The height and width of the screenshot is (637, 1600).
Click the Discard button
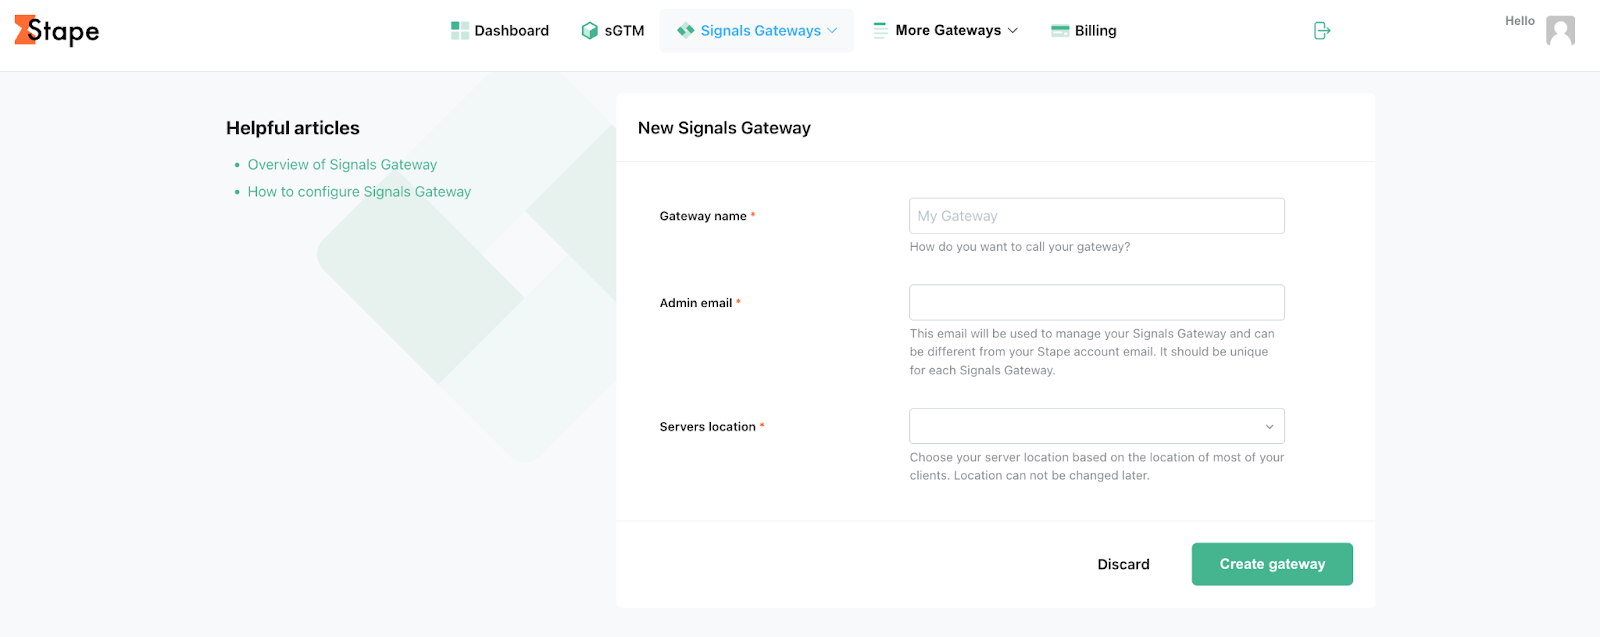point(1124,564)
